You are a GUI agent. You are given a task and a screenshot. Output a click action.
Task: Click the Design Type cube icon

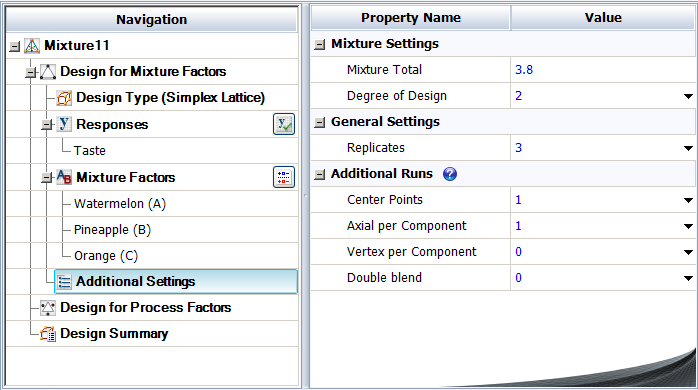64,98
